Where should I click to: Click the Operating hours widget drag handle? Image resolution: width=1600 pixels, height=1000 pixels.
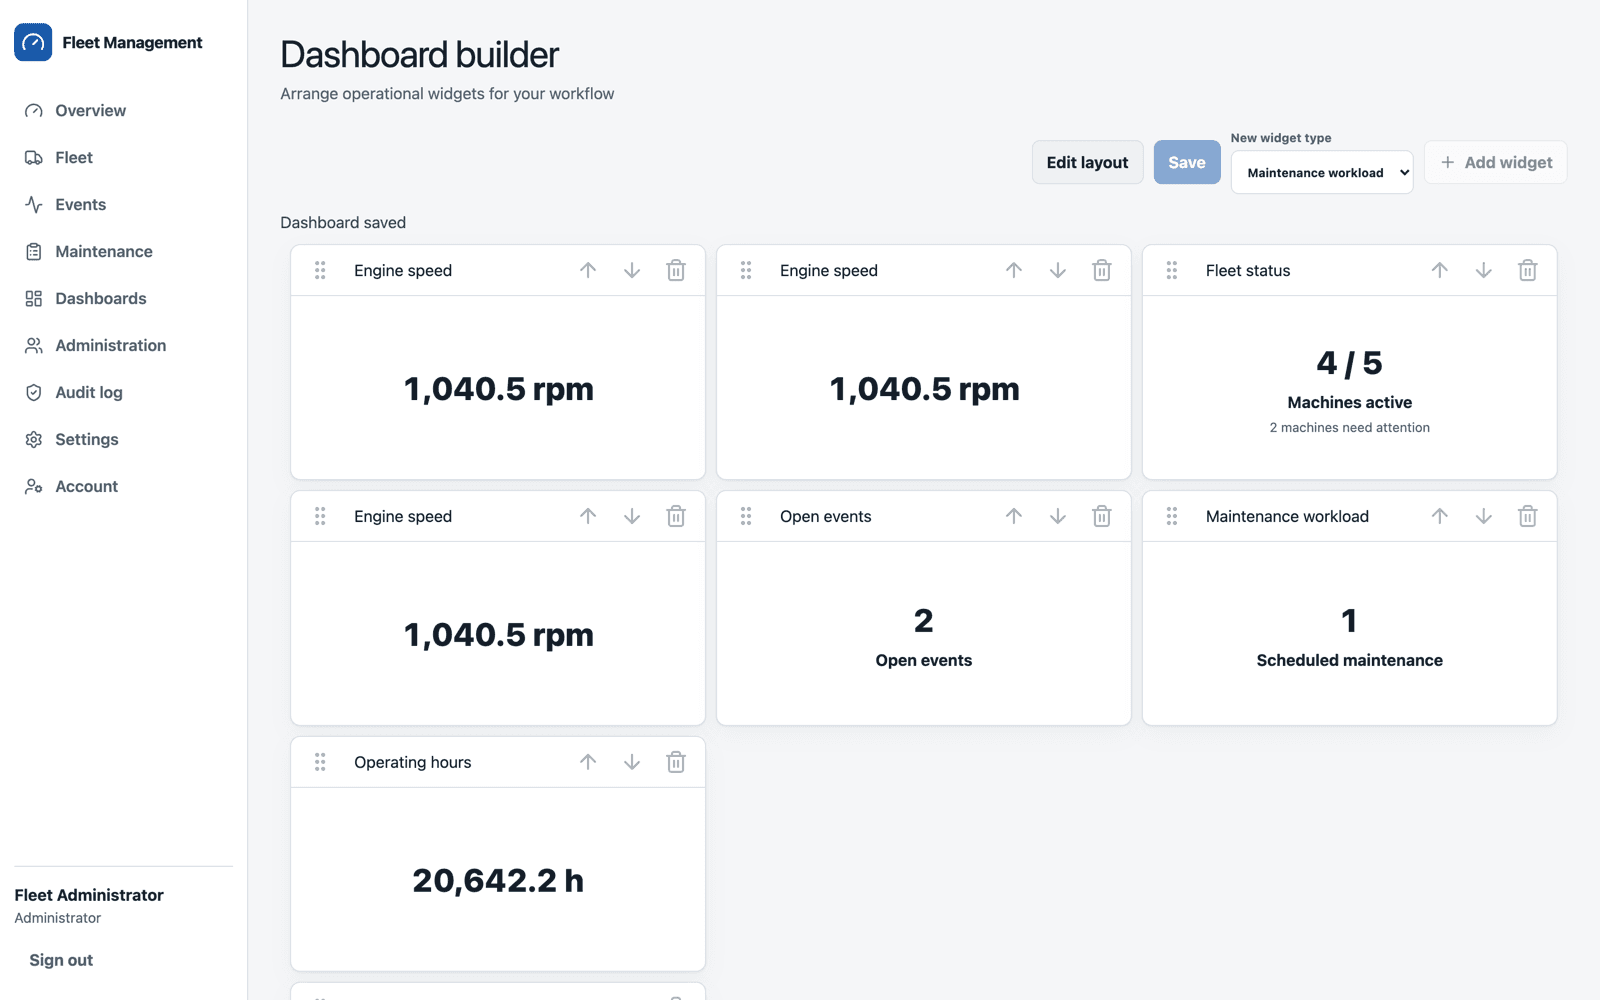(x=320, y=763)
